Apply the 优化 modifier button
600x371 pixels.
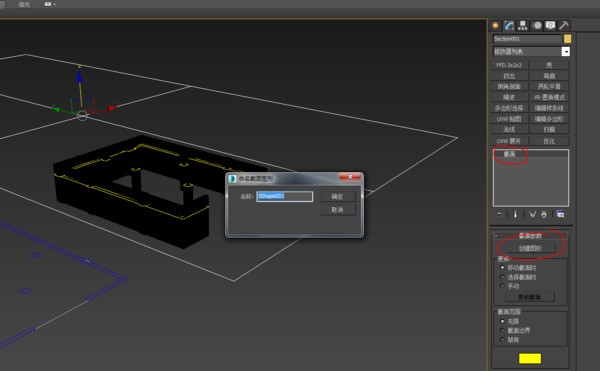pyautogui.click(x=549, y=141)
